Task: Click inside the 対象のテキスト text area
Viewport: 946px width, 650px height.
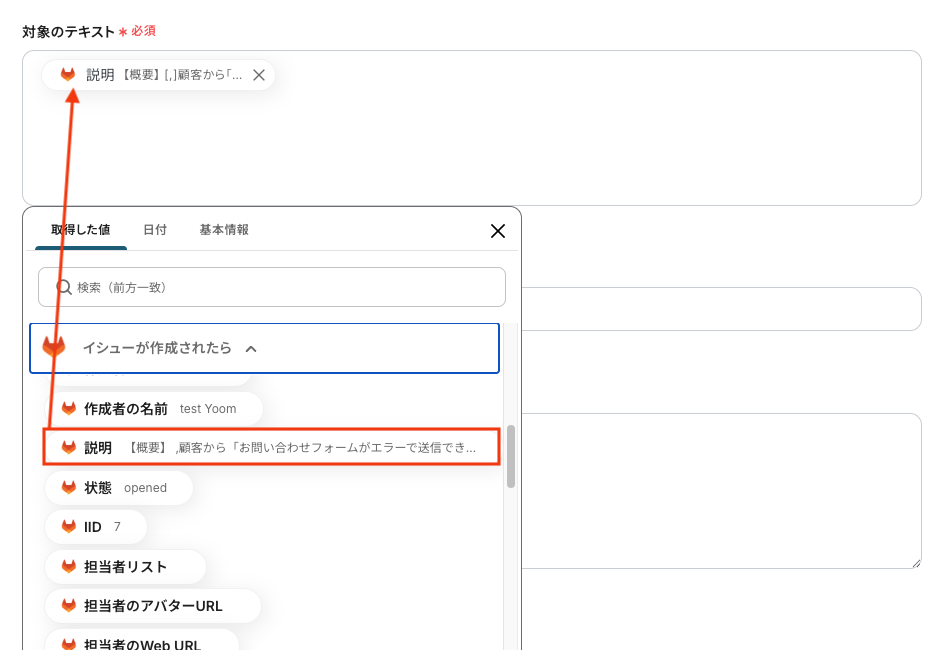Action: click(472, 128)
